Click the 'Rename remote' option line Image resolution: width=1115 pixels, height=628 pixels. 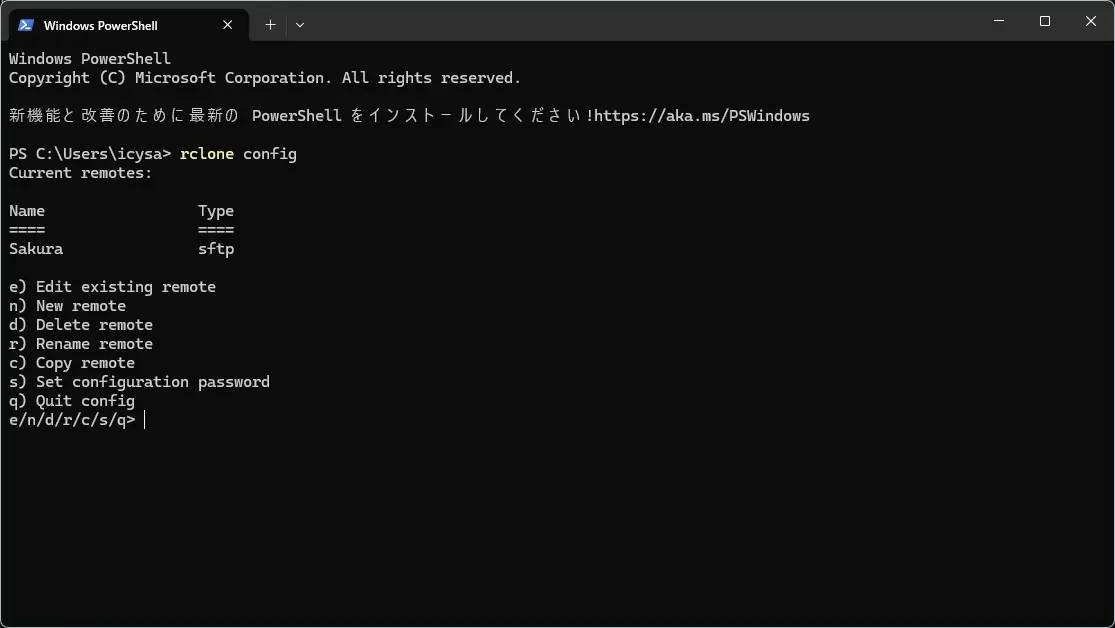coord(81,344)
